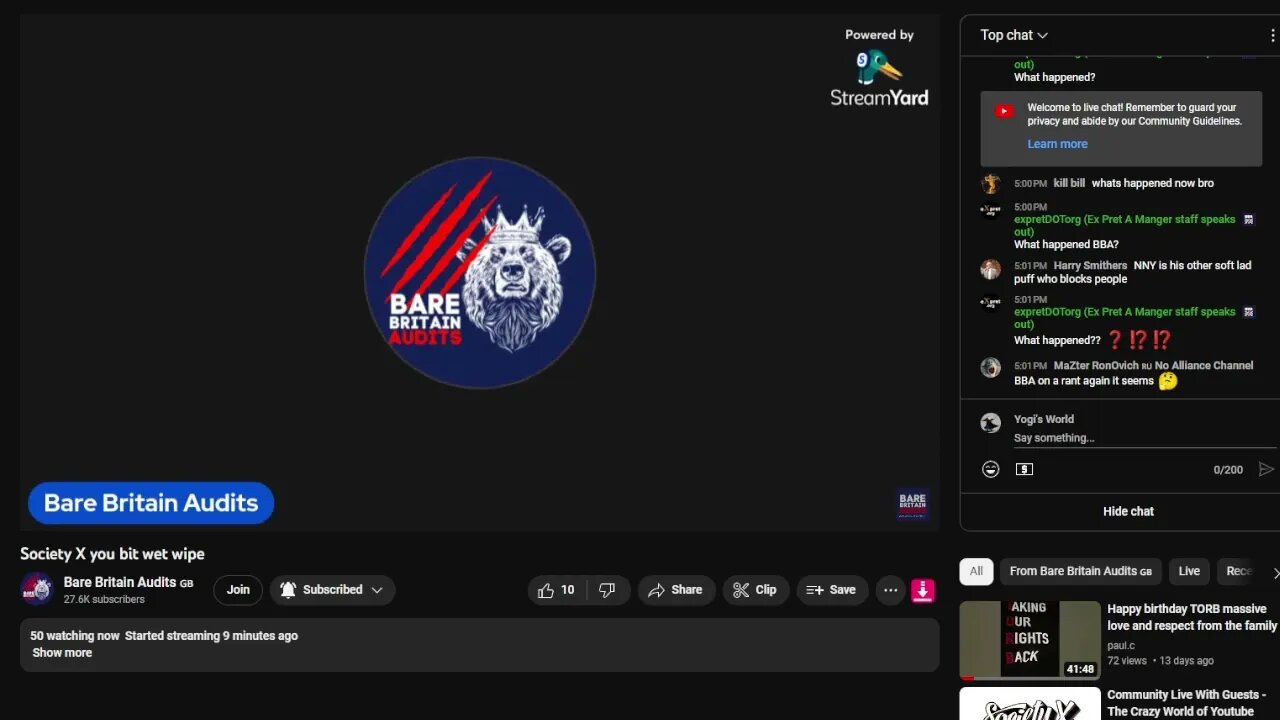Select the partially hidden Recently chip
This screenshot has height=720, width=1280.
1238,571
